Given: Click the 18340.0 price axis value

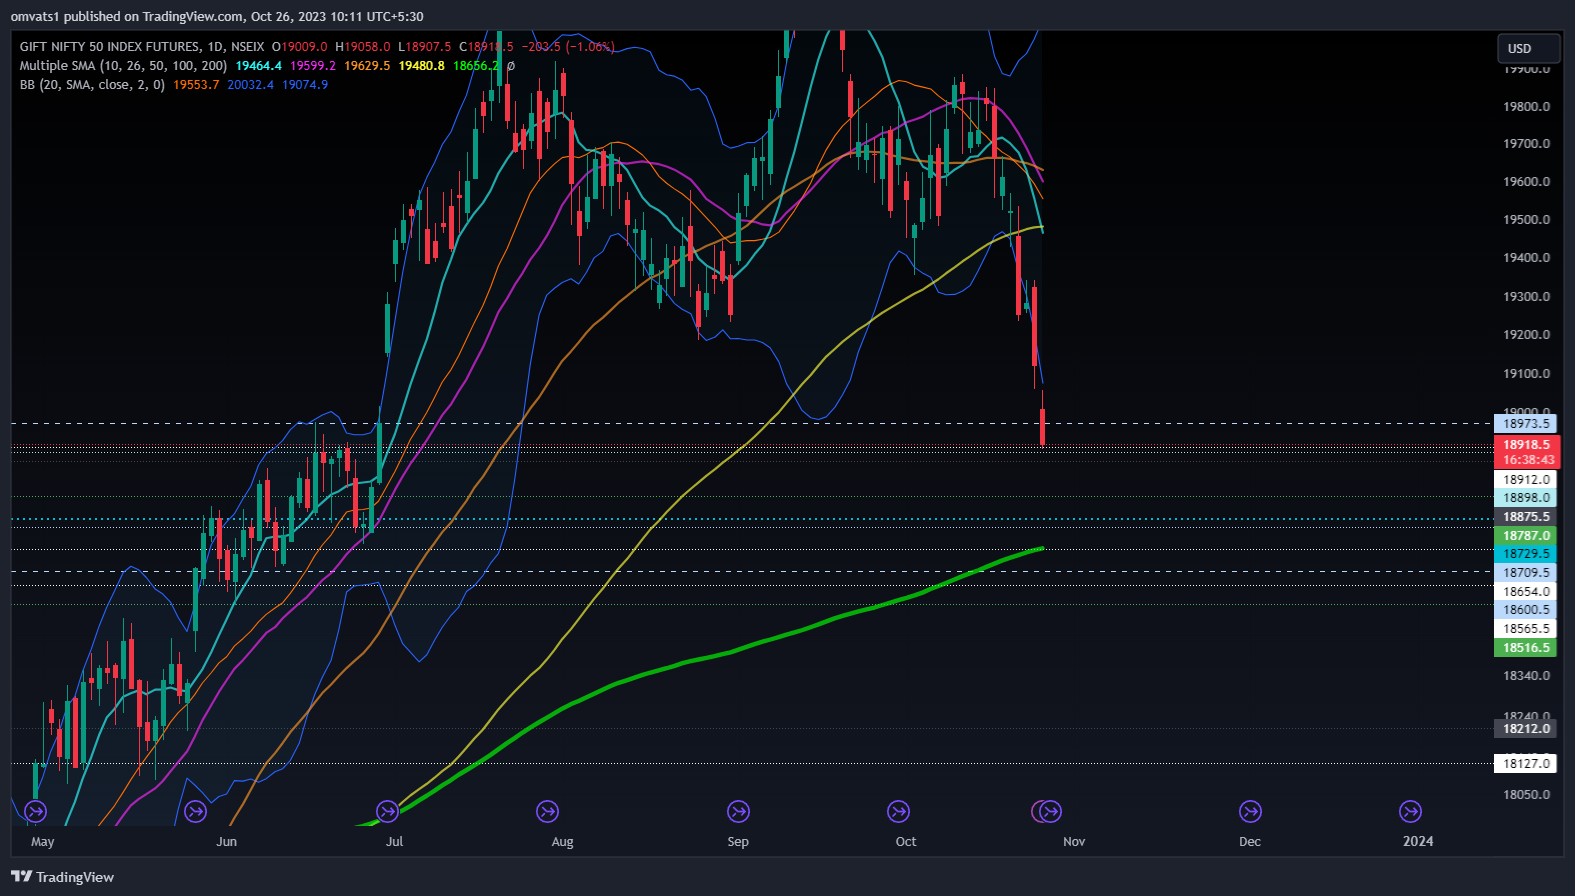Looking at the screenshot, I should click(1526, 676).
